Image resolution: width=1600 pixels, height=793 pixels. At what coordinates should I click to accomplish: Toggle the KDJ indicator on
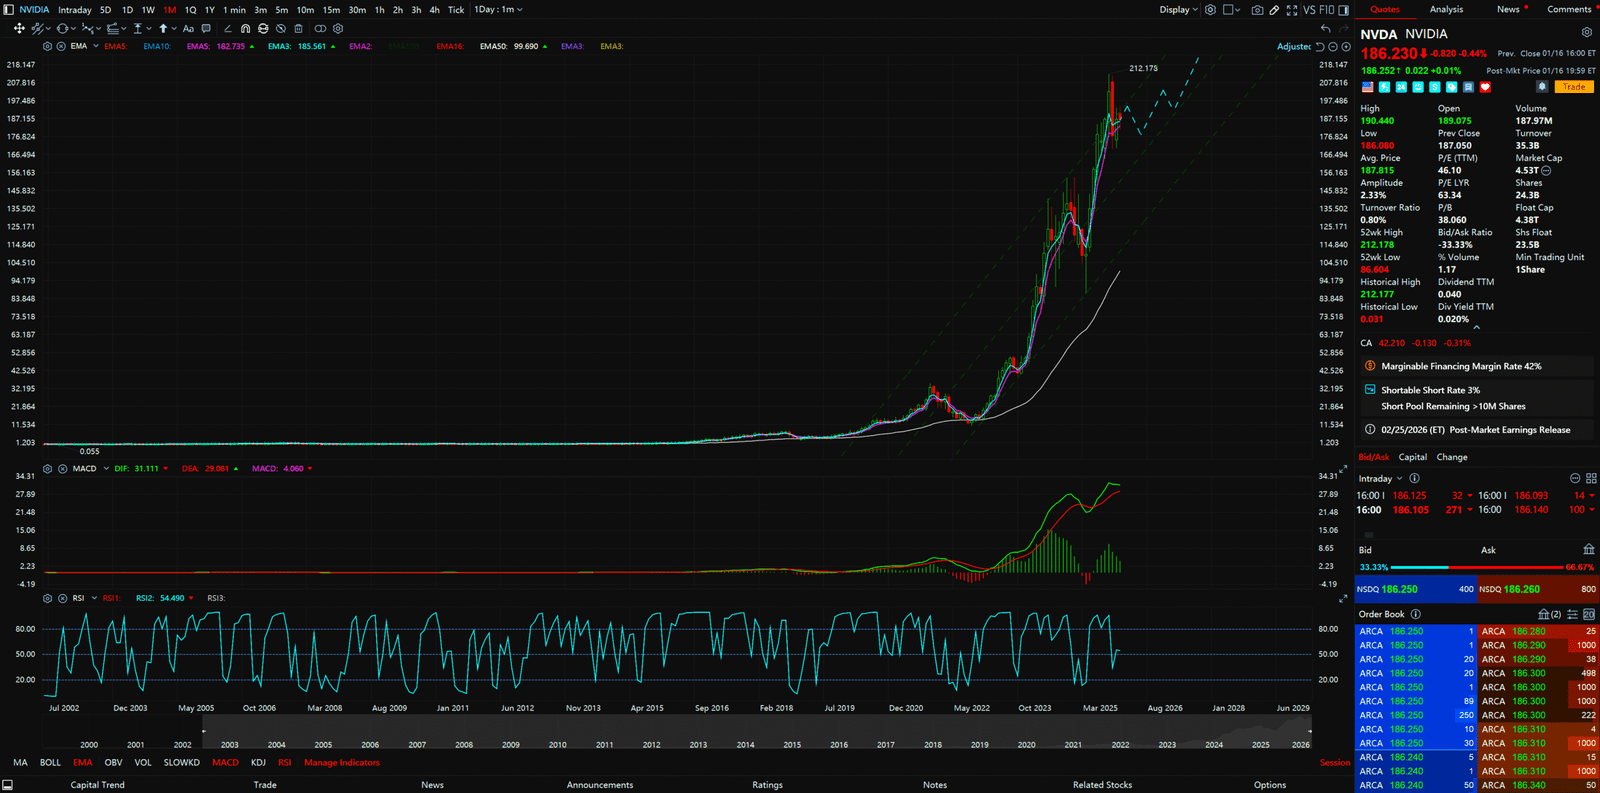[258, 763]
